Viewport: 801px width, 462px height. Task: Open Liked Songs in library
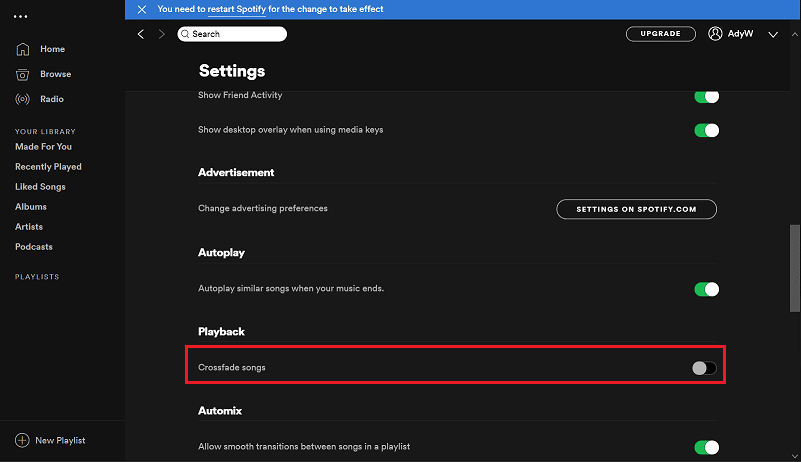point(40,187)
